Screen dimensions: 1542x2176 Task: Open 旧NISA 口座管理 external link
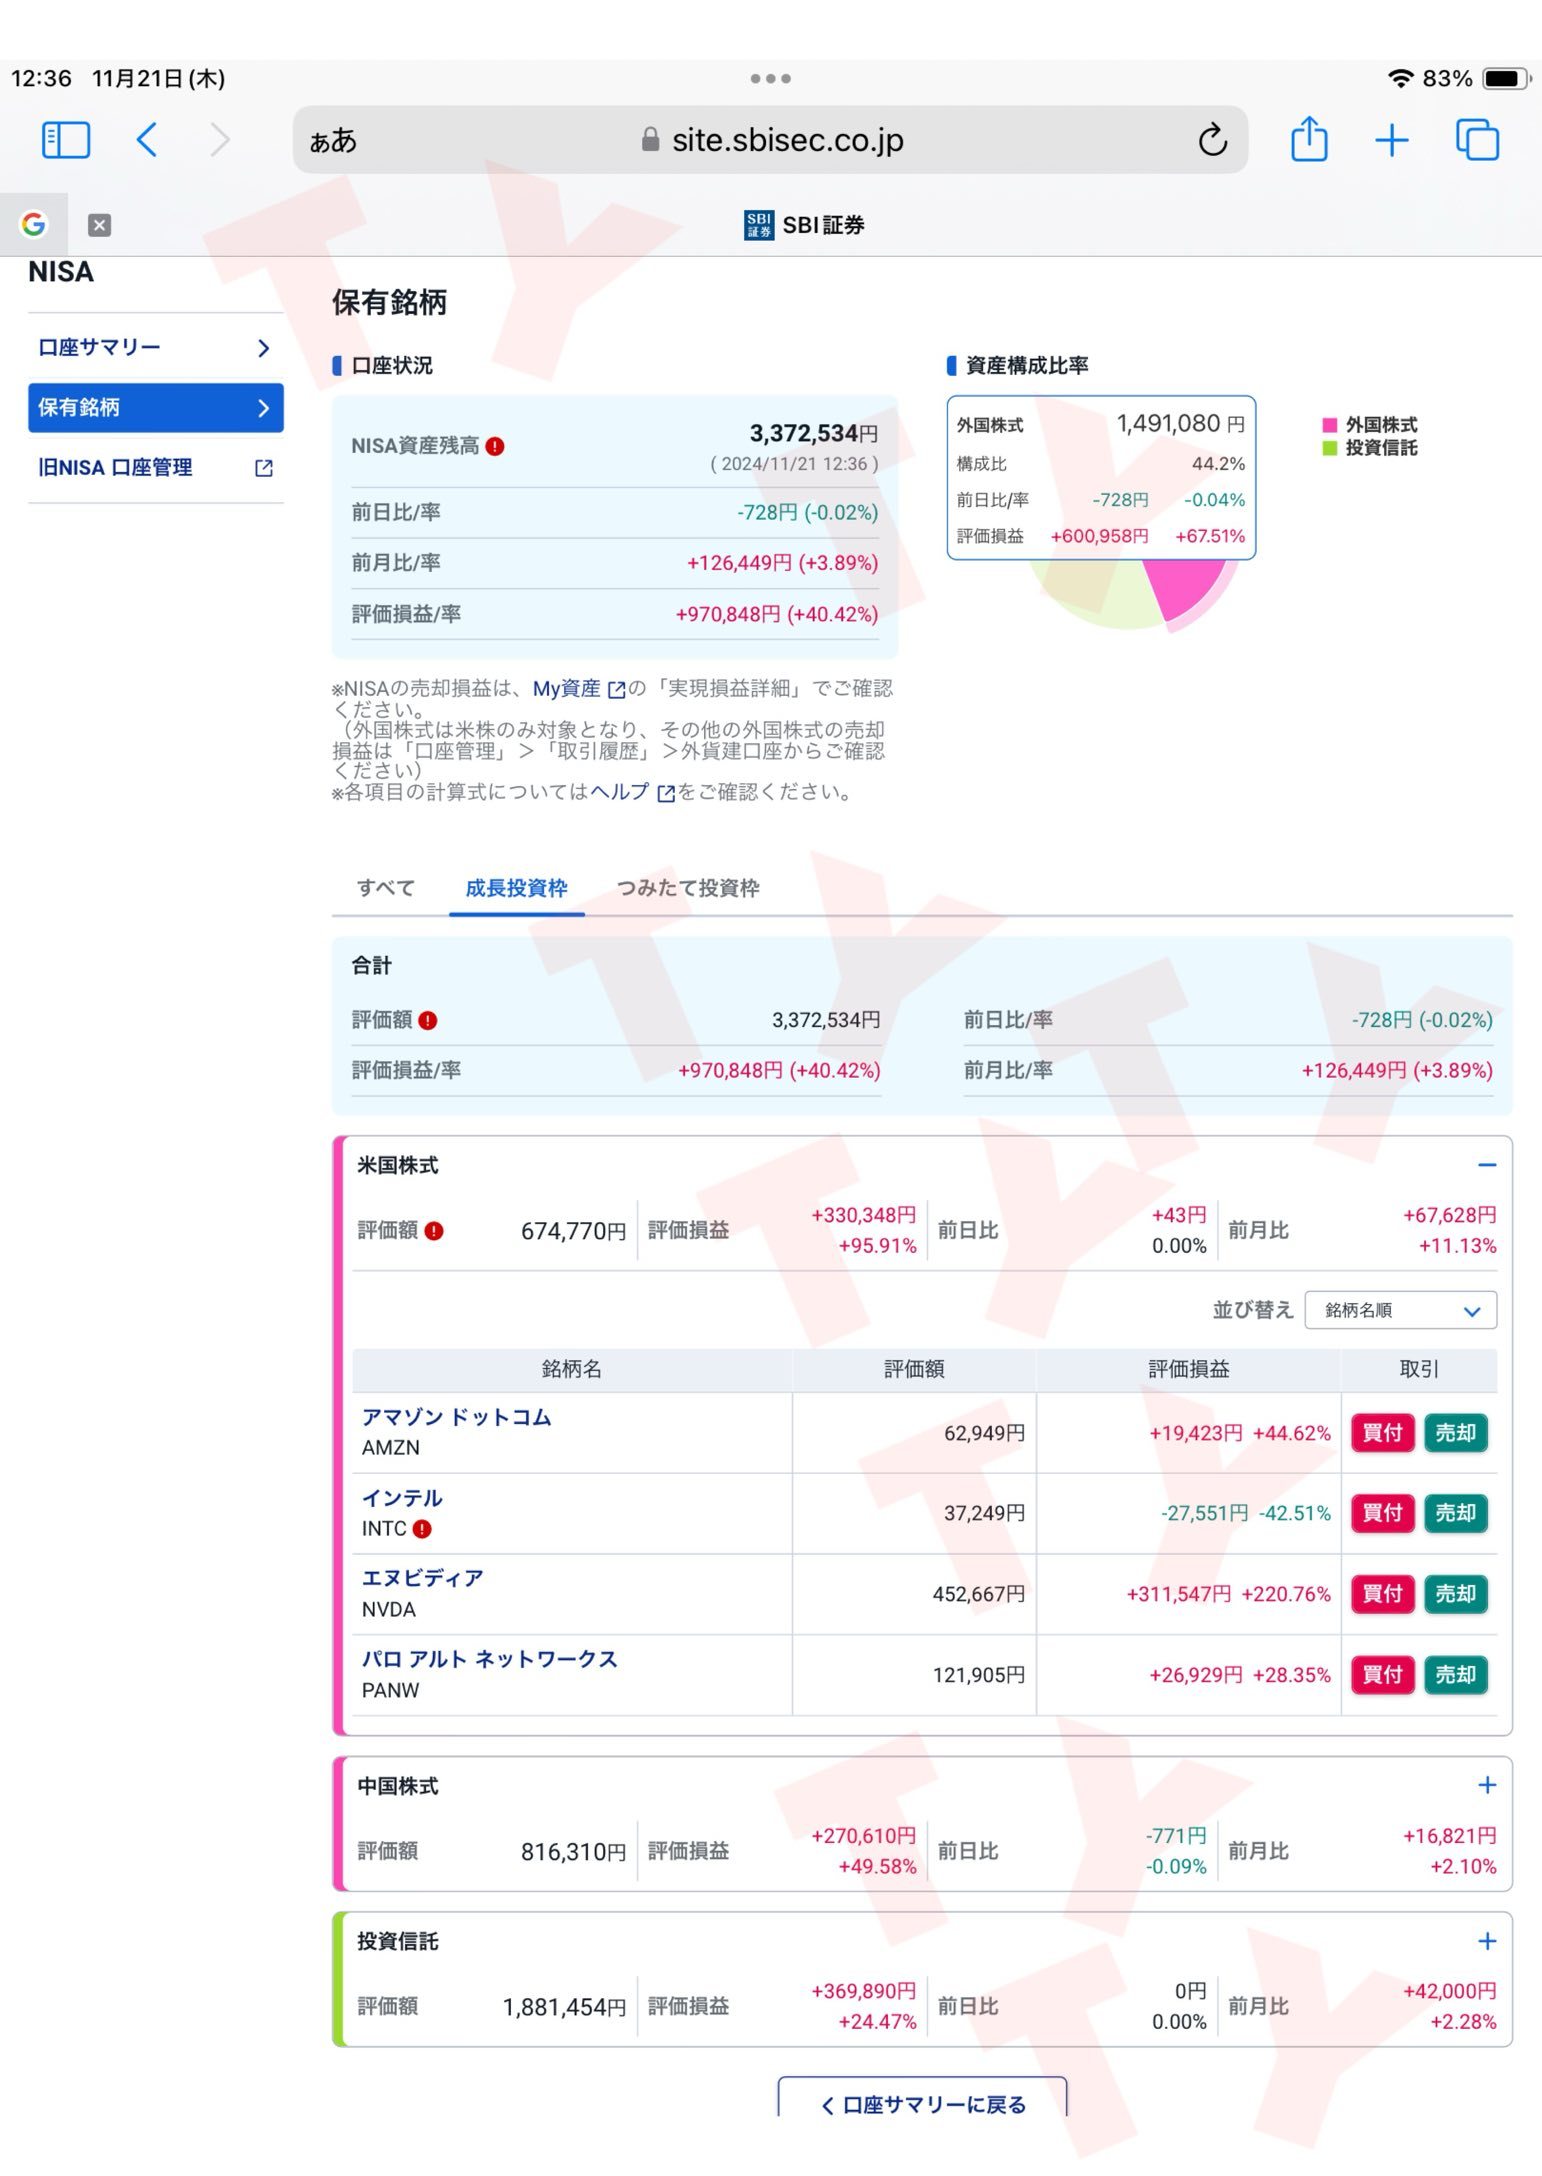[156, 467]
